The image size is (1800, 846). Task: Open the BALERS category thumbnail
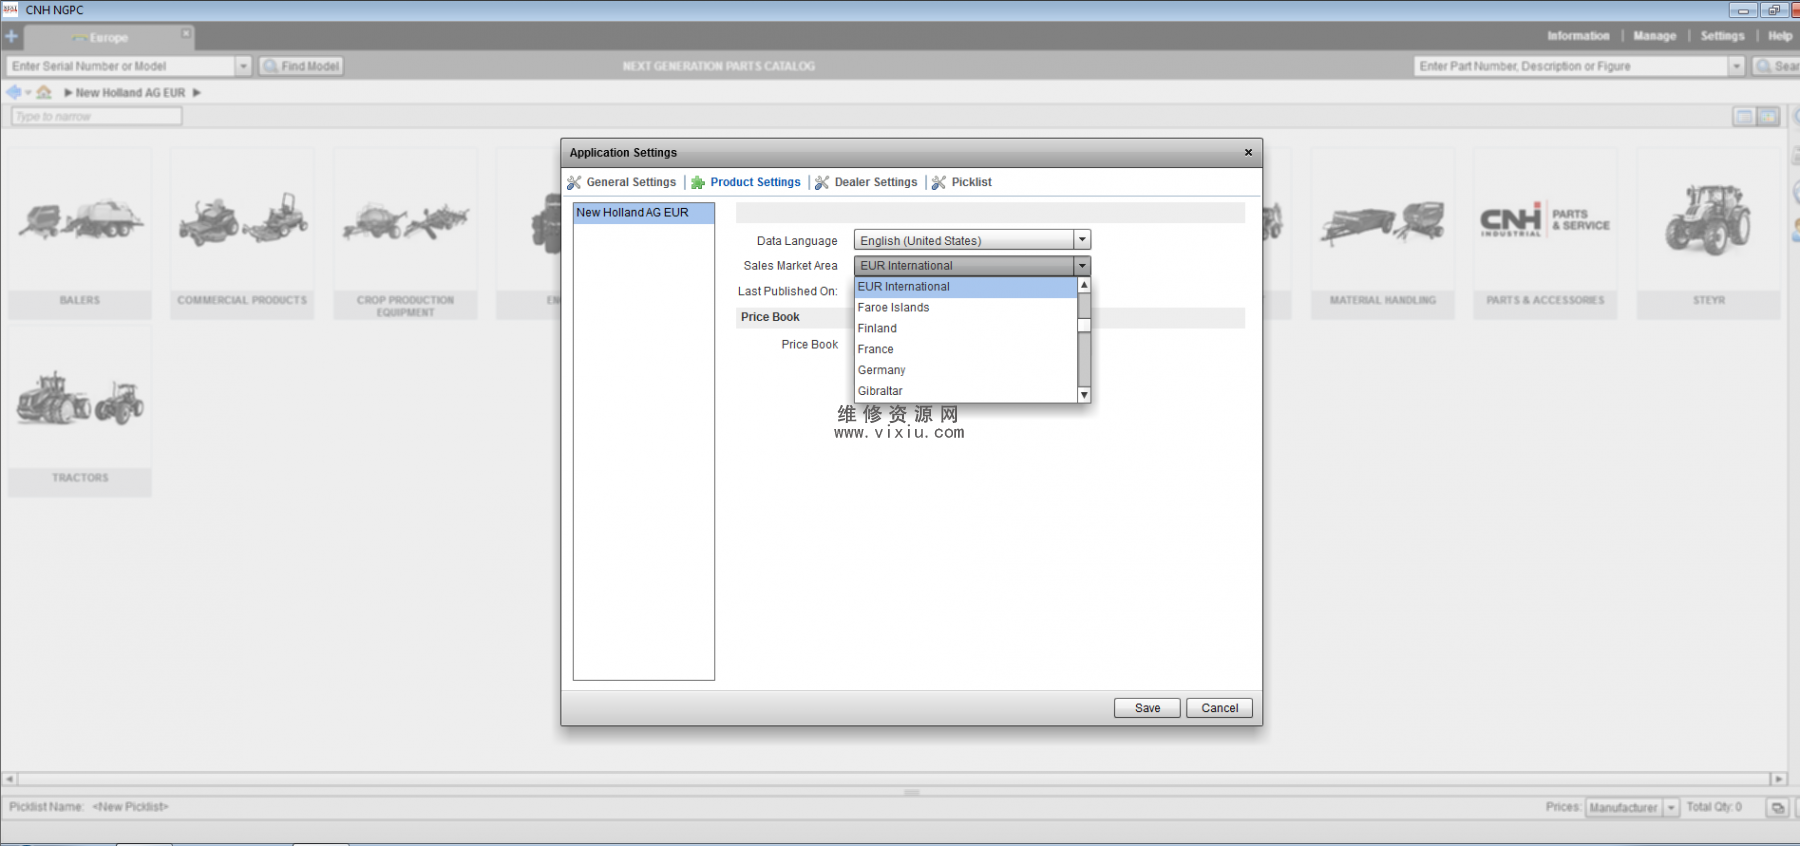[x=80, y=233]
